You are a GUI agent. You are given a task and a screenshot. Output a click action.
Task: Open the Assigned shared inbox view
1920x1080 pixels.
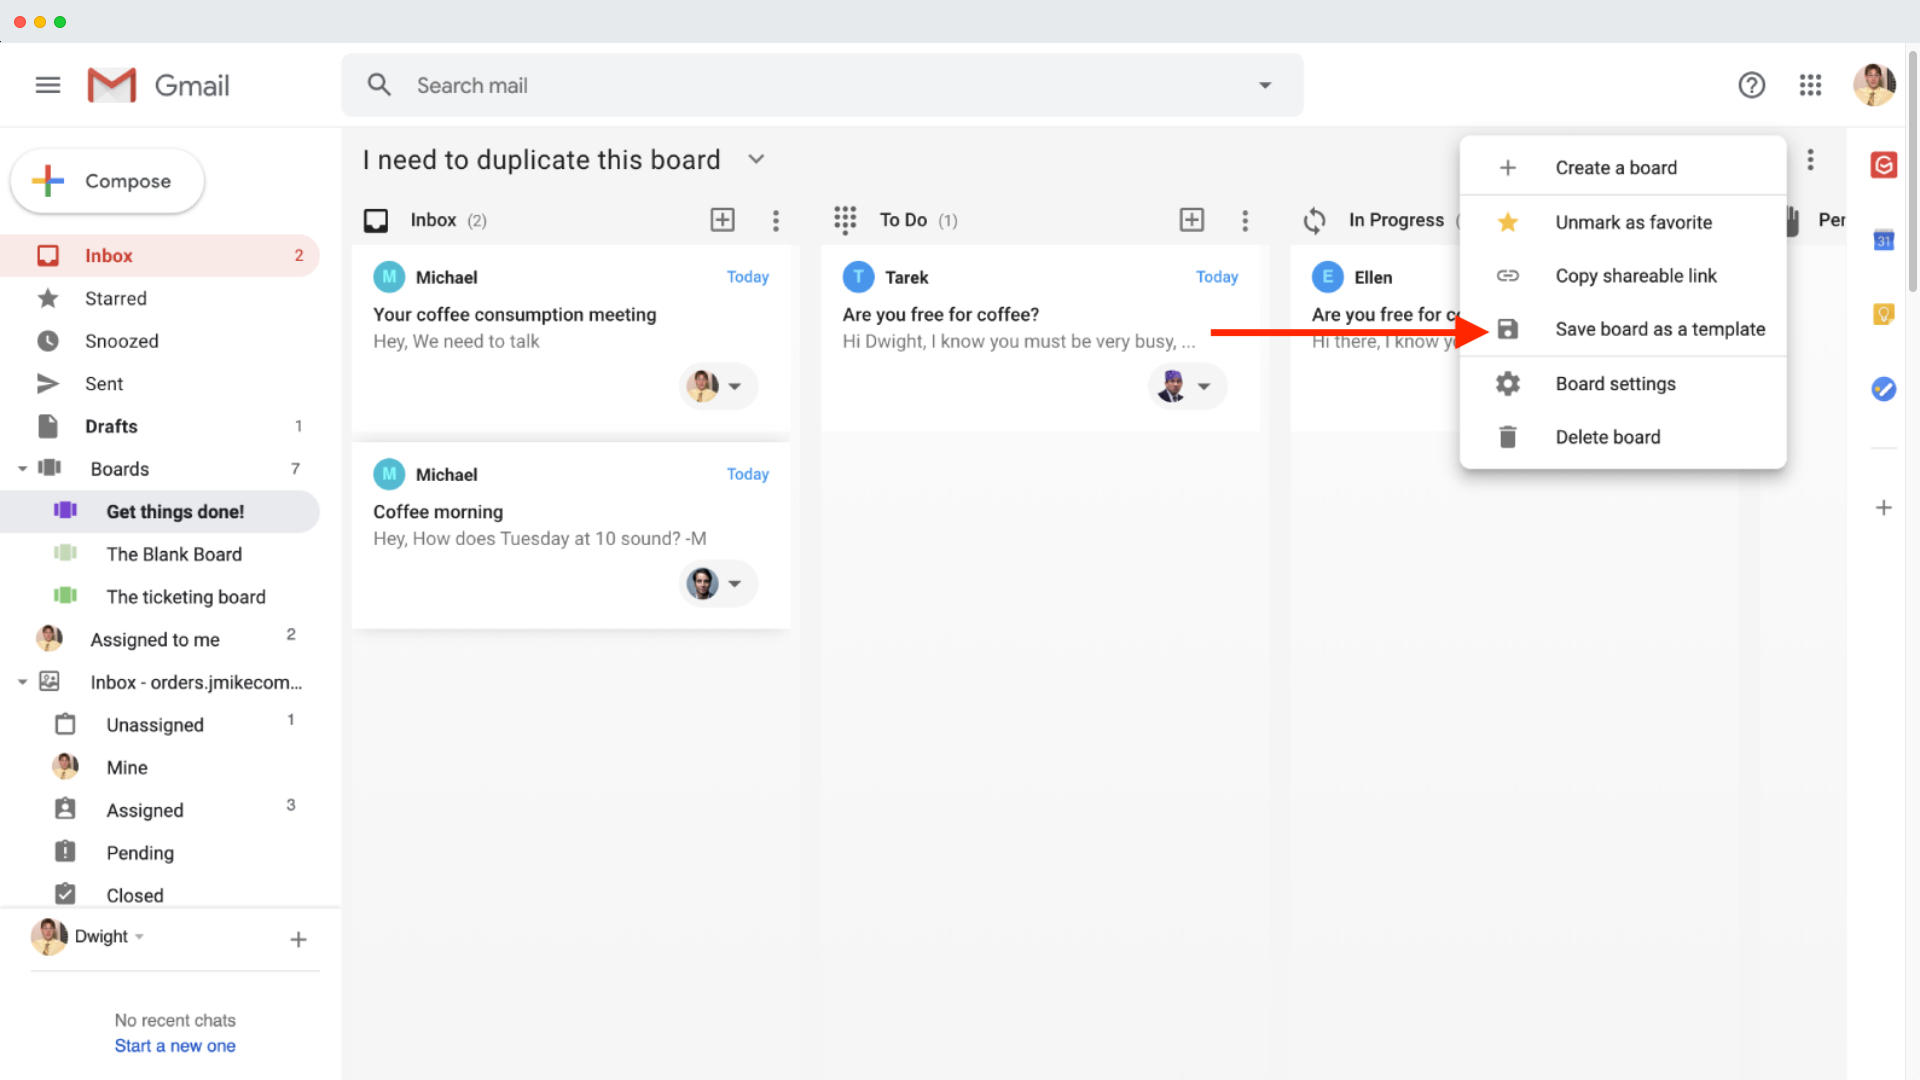tap(160, 810)
